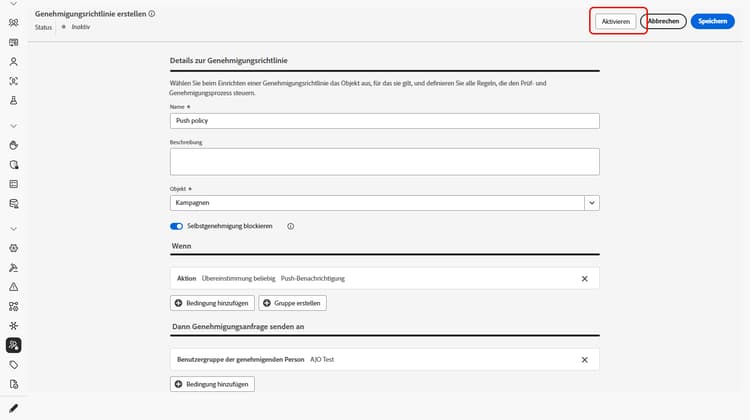Focus the Name field containing Push policy
750x420 pixels.
[384, 120]
